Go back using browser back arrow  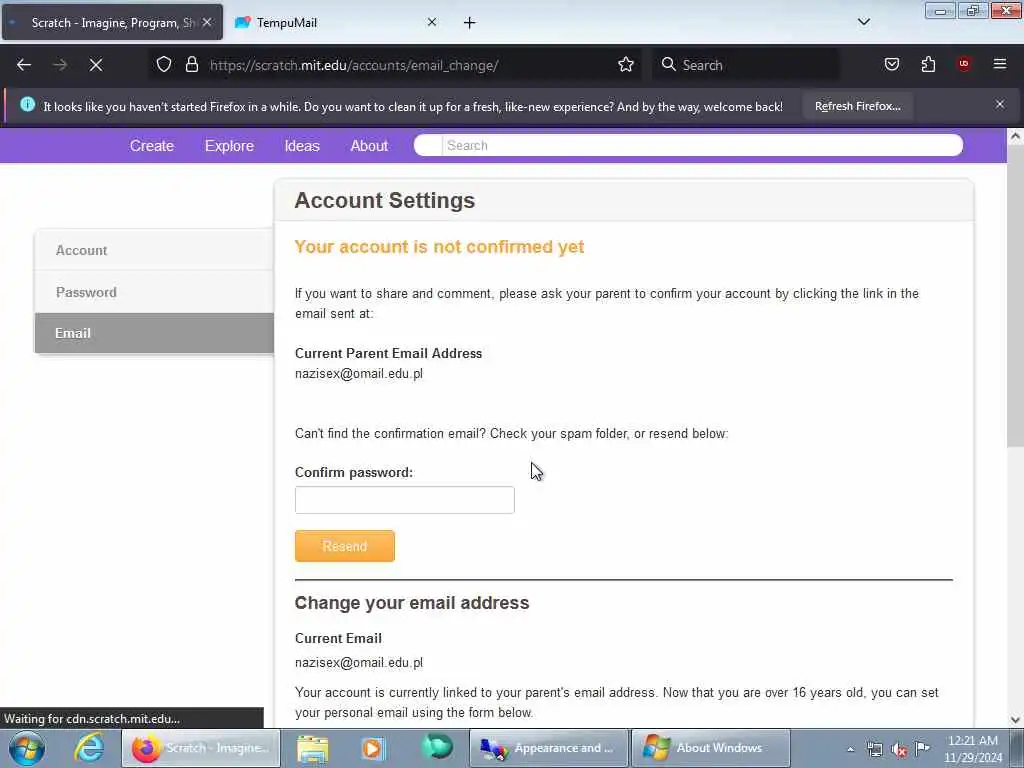click(24, 65)
